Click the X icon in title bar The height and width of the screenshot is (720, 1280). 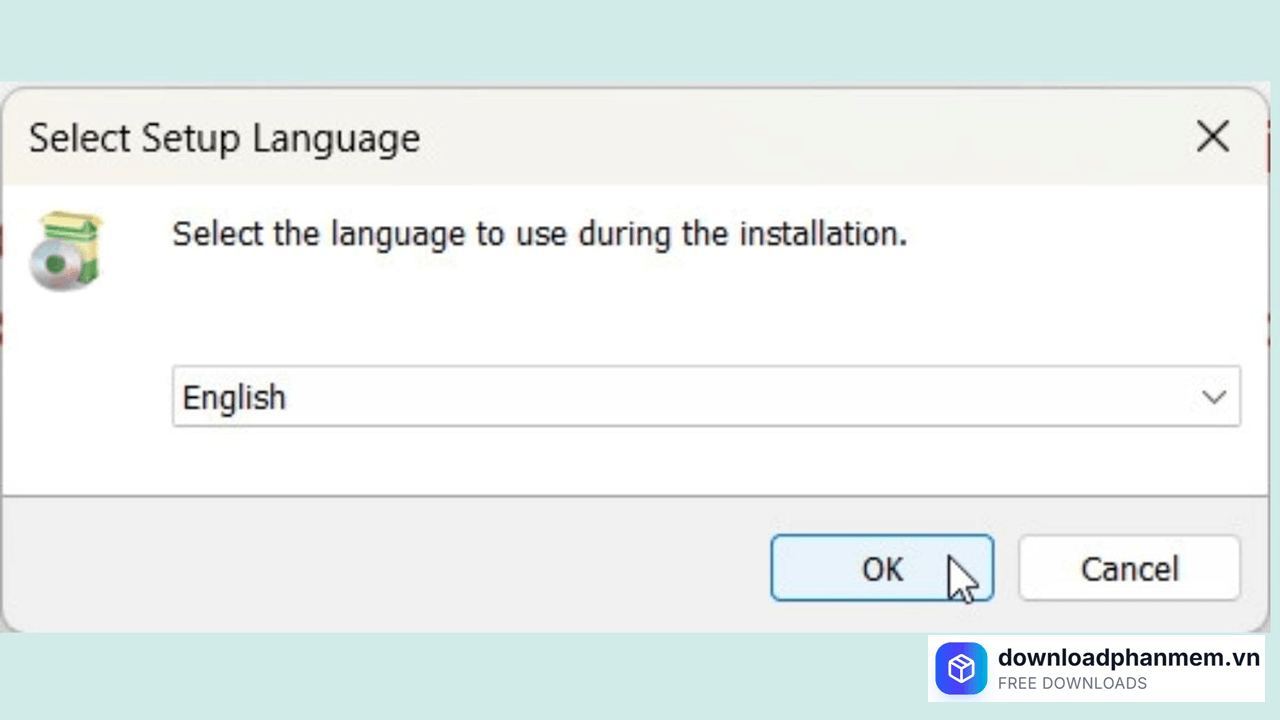point(1212,137)
